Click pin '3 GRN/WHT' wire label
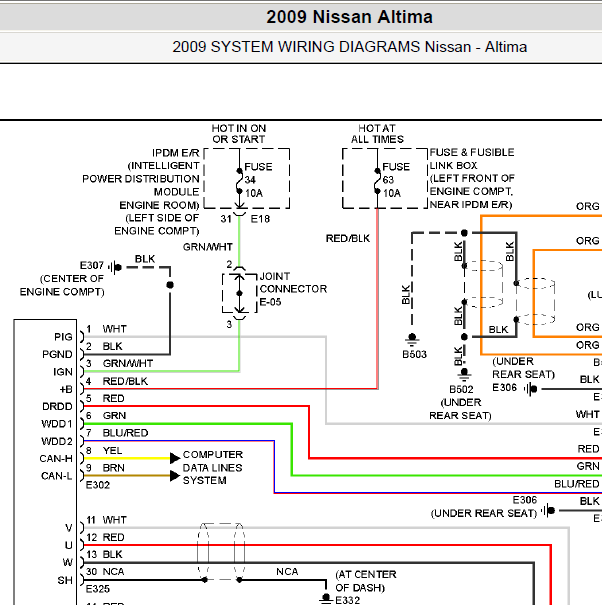The image size is (602, 605). (x=119, y=363)
